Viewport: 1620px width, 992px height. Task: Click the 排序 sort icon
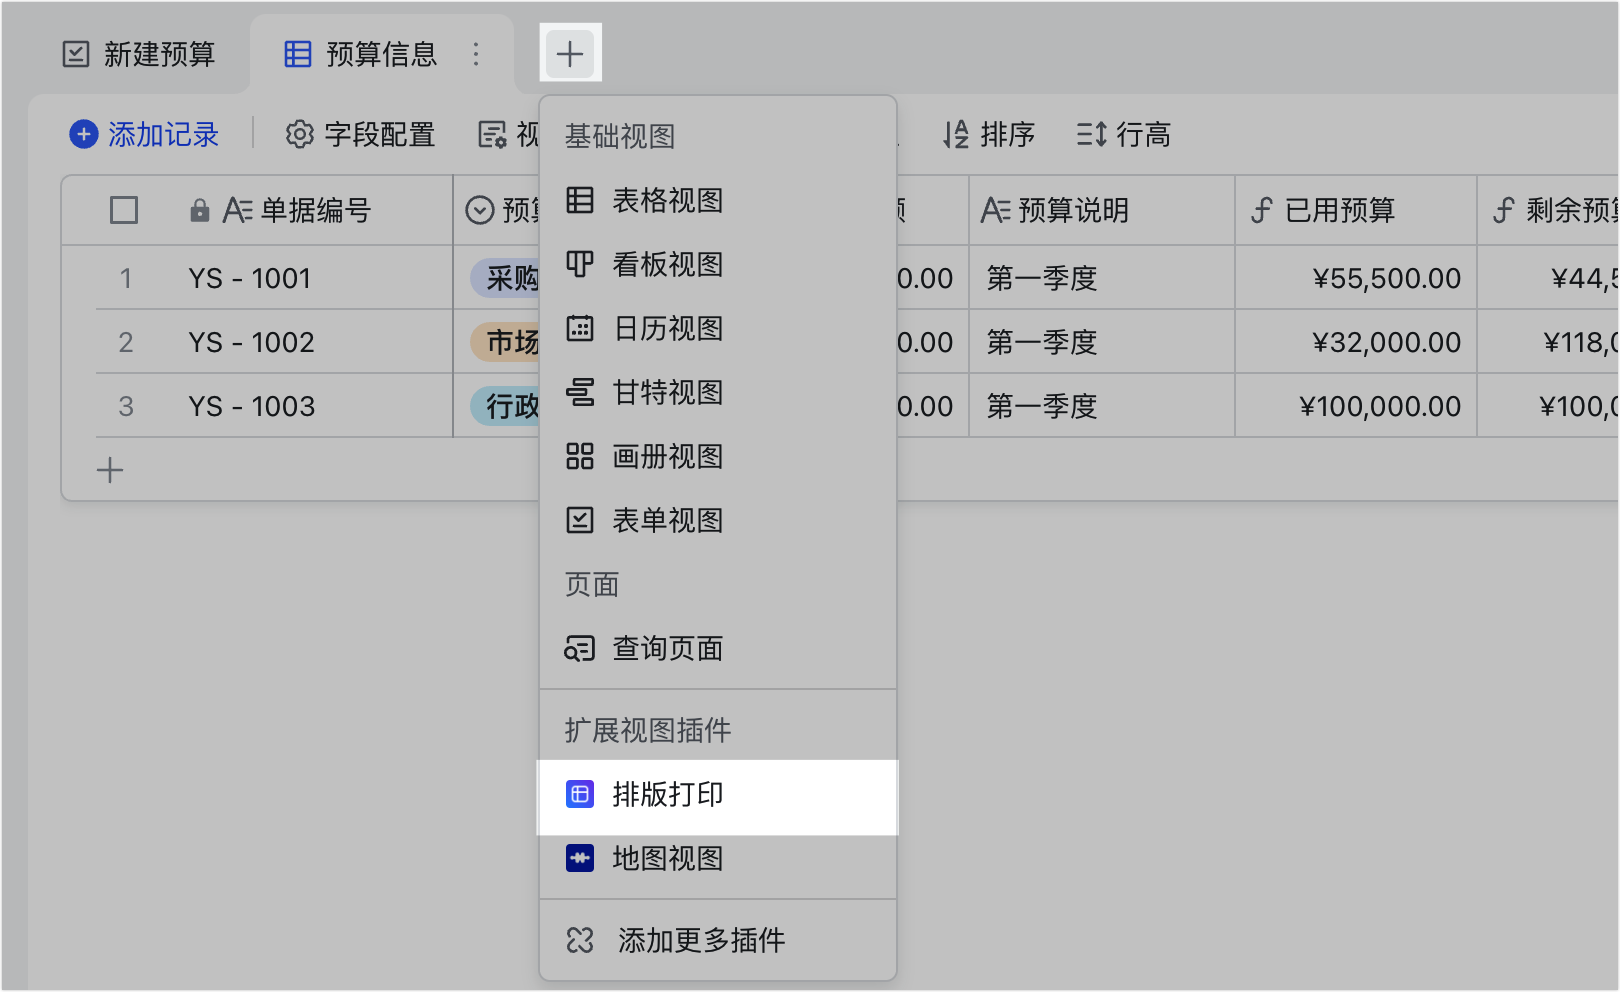point(956,134)
